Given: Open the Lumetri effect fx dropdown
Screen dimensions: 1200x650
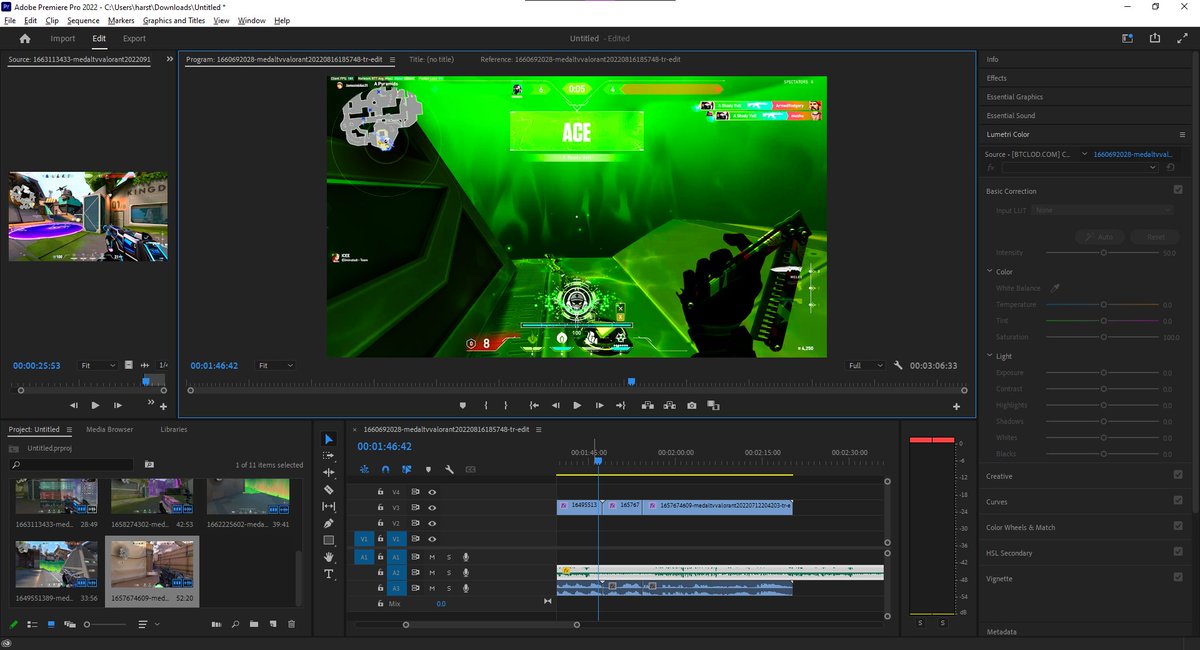Looking at the screenshot, I should pyautogui.click(x=1080, y=168).
